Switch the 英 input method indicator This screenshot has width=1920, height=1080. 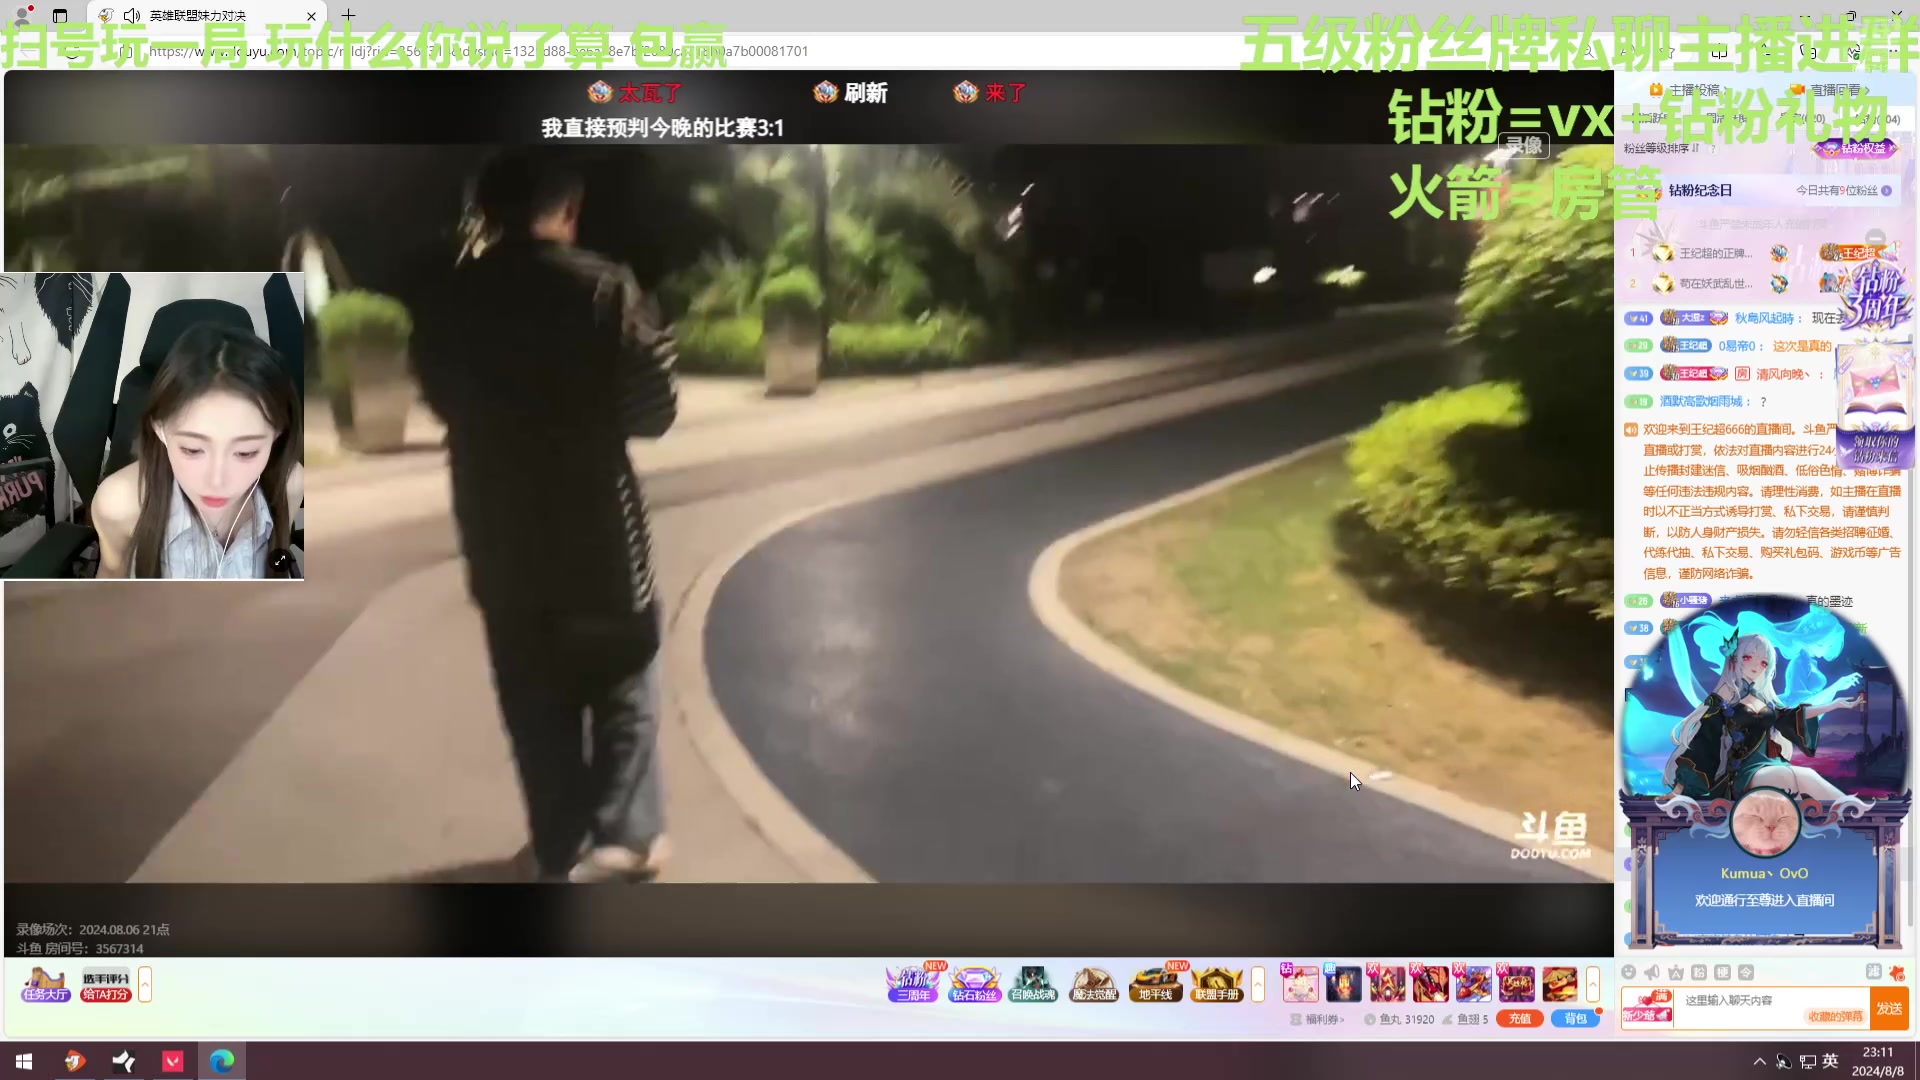[x=1830, y=1061]
